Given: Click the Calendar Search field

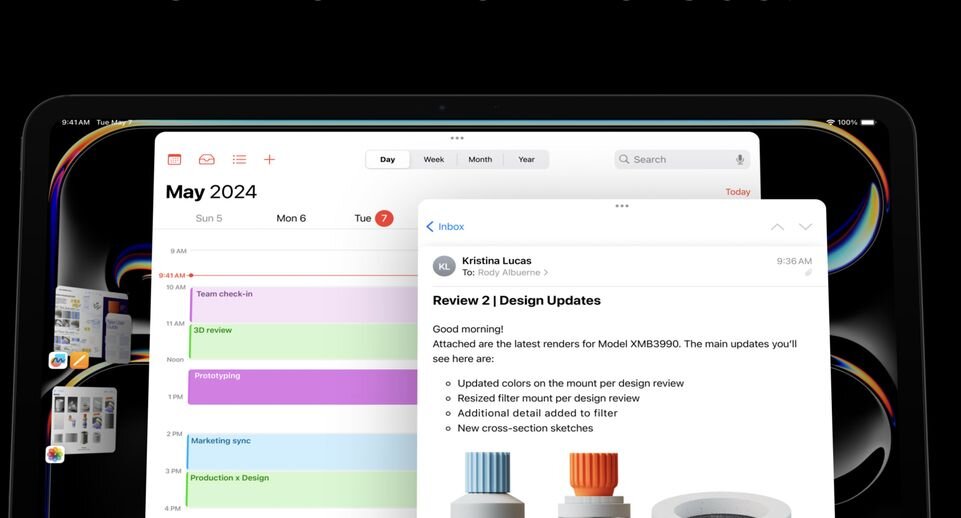Looking at the screenshot, I should 682,159.
